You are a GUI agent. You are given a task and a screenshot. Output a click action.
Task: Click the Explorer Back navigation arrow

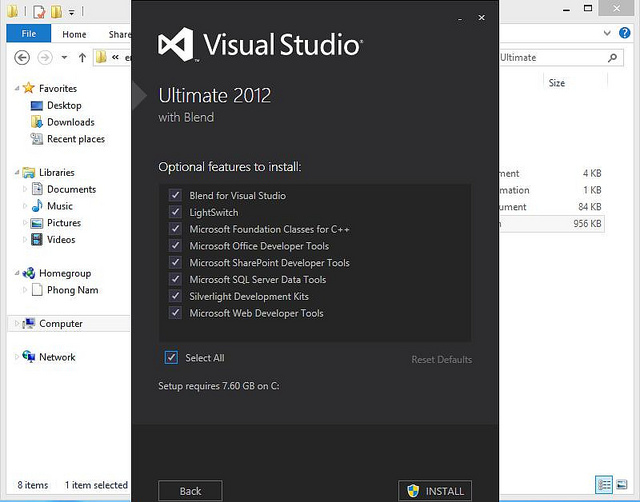click(22, 58)
